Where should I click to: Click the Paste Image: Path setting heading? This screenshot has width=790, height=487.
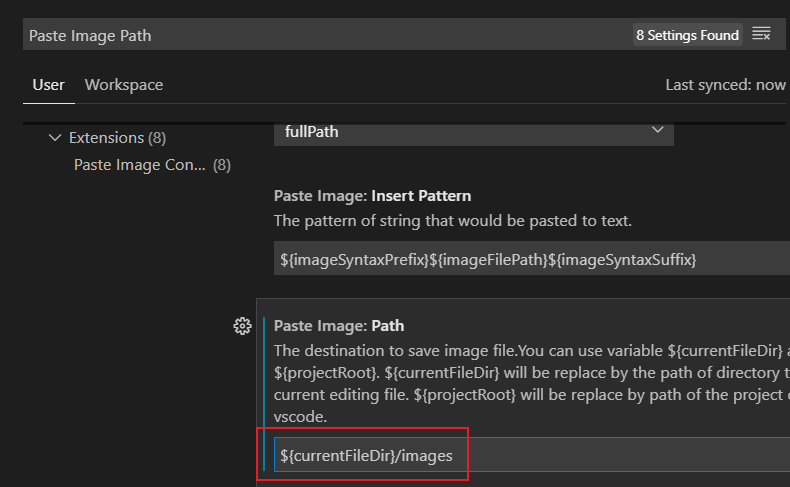pyautogui.click(x=339, y=326)
